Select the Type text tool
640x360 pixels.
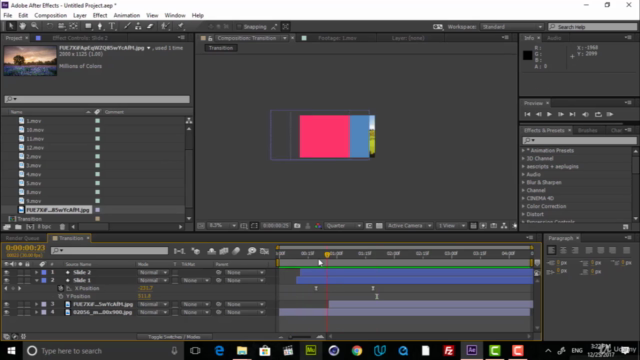click(112, 27)
